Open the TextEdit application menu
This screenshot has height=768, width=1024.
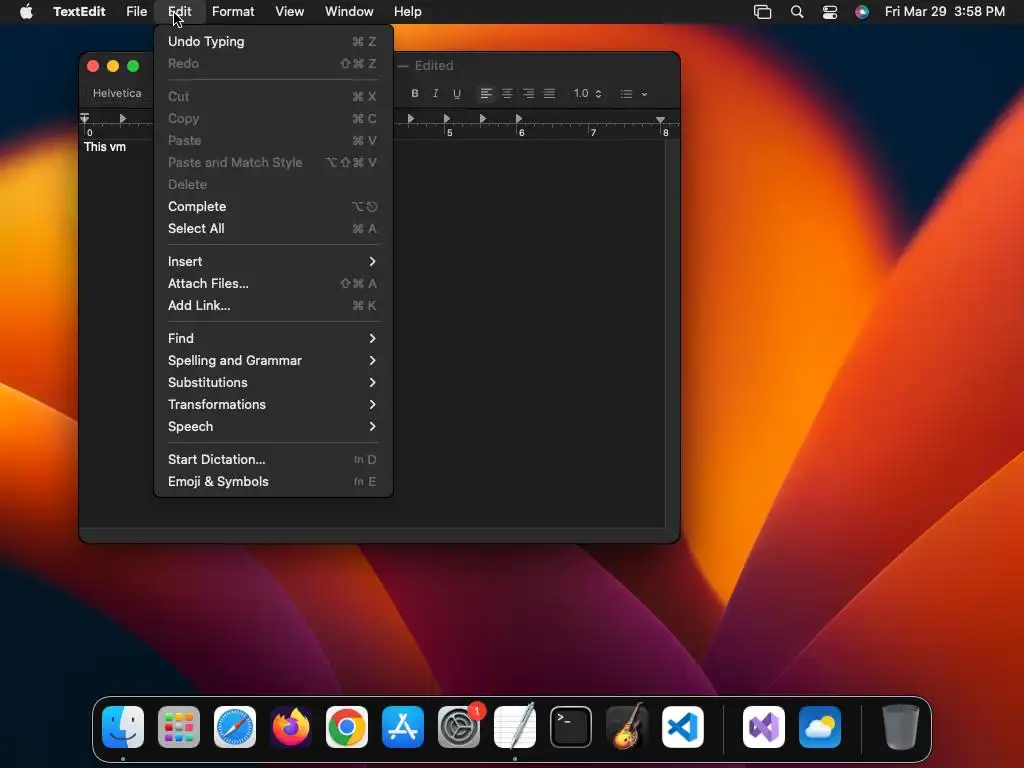pos(79,12)
